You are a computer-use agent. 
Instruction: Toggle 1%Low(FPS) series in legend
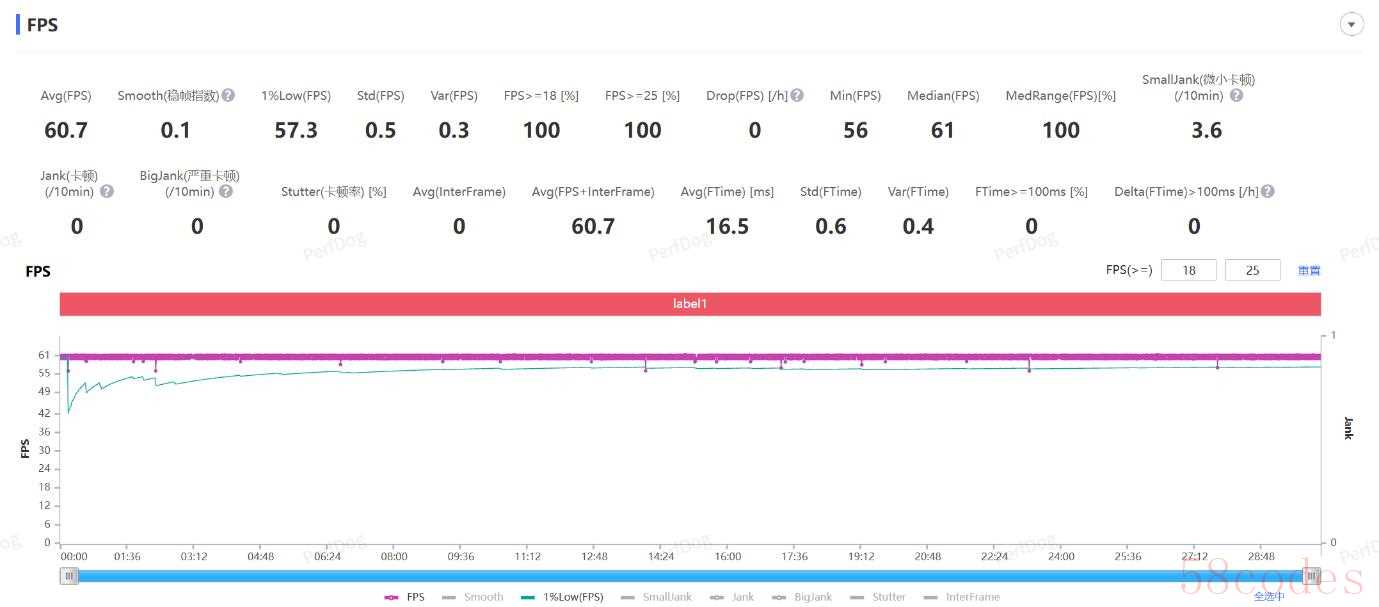[562, 597]
